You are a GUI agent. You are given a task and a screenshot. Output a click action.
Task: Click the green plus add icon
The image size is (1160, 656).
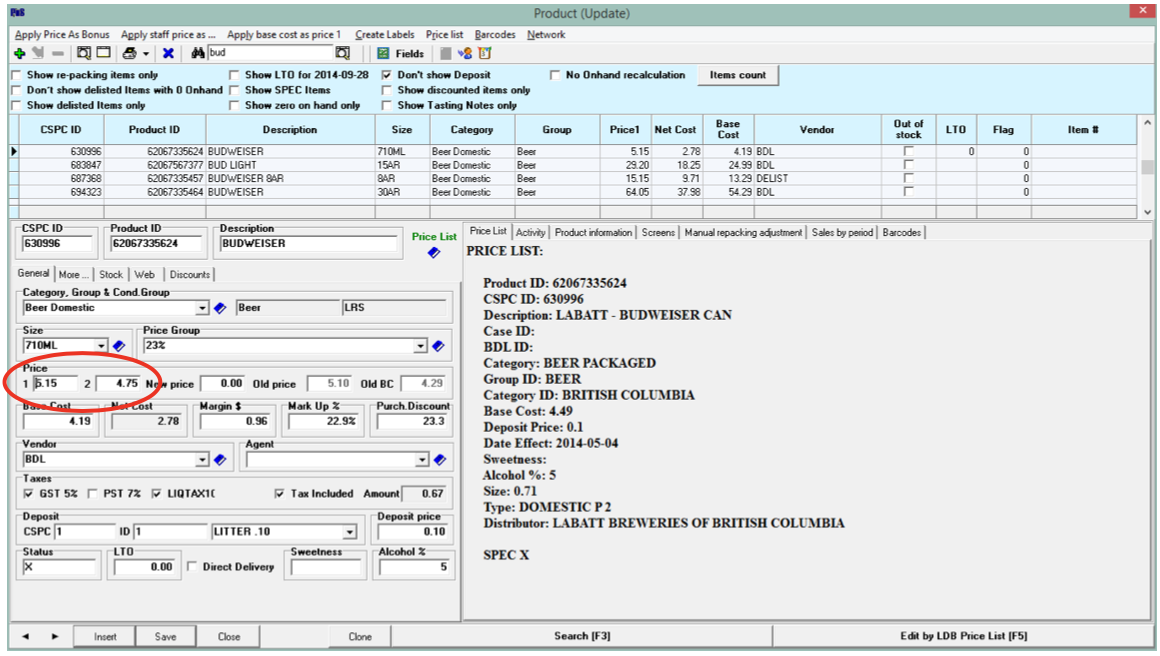[x=19, y=53]
